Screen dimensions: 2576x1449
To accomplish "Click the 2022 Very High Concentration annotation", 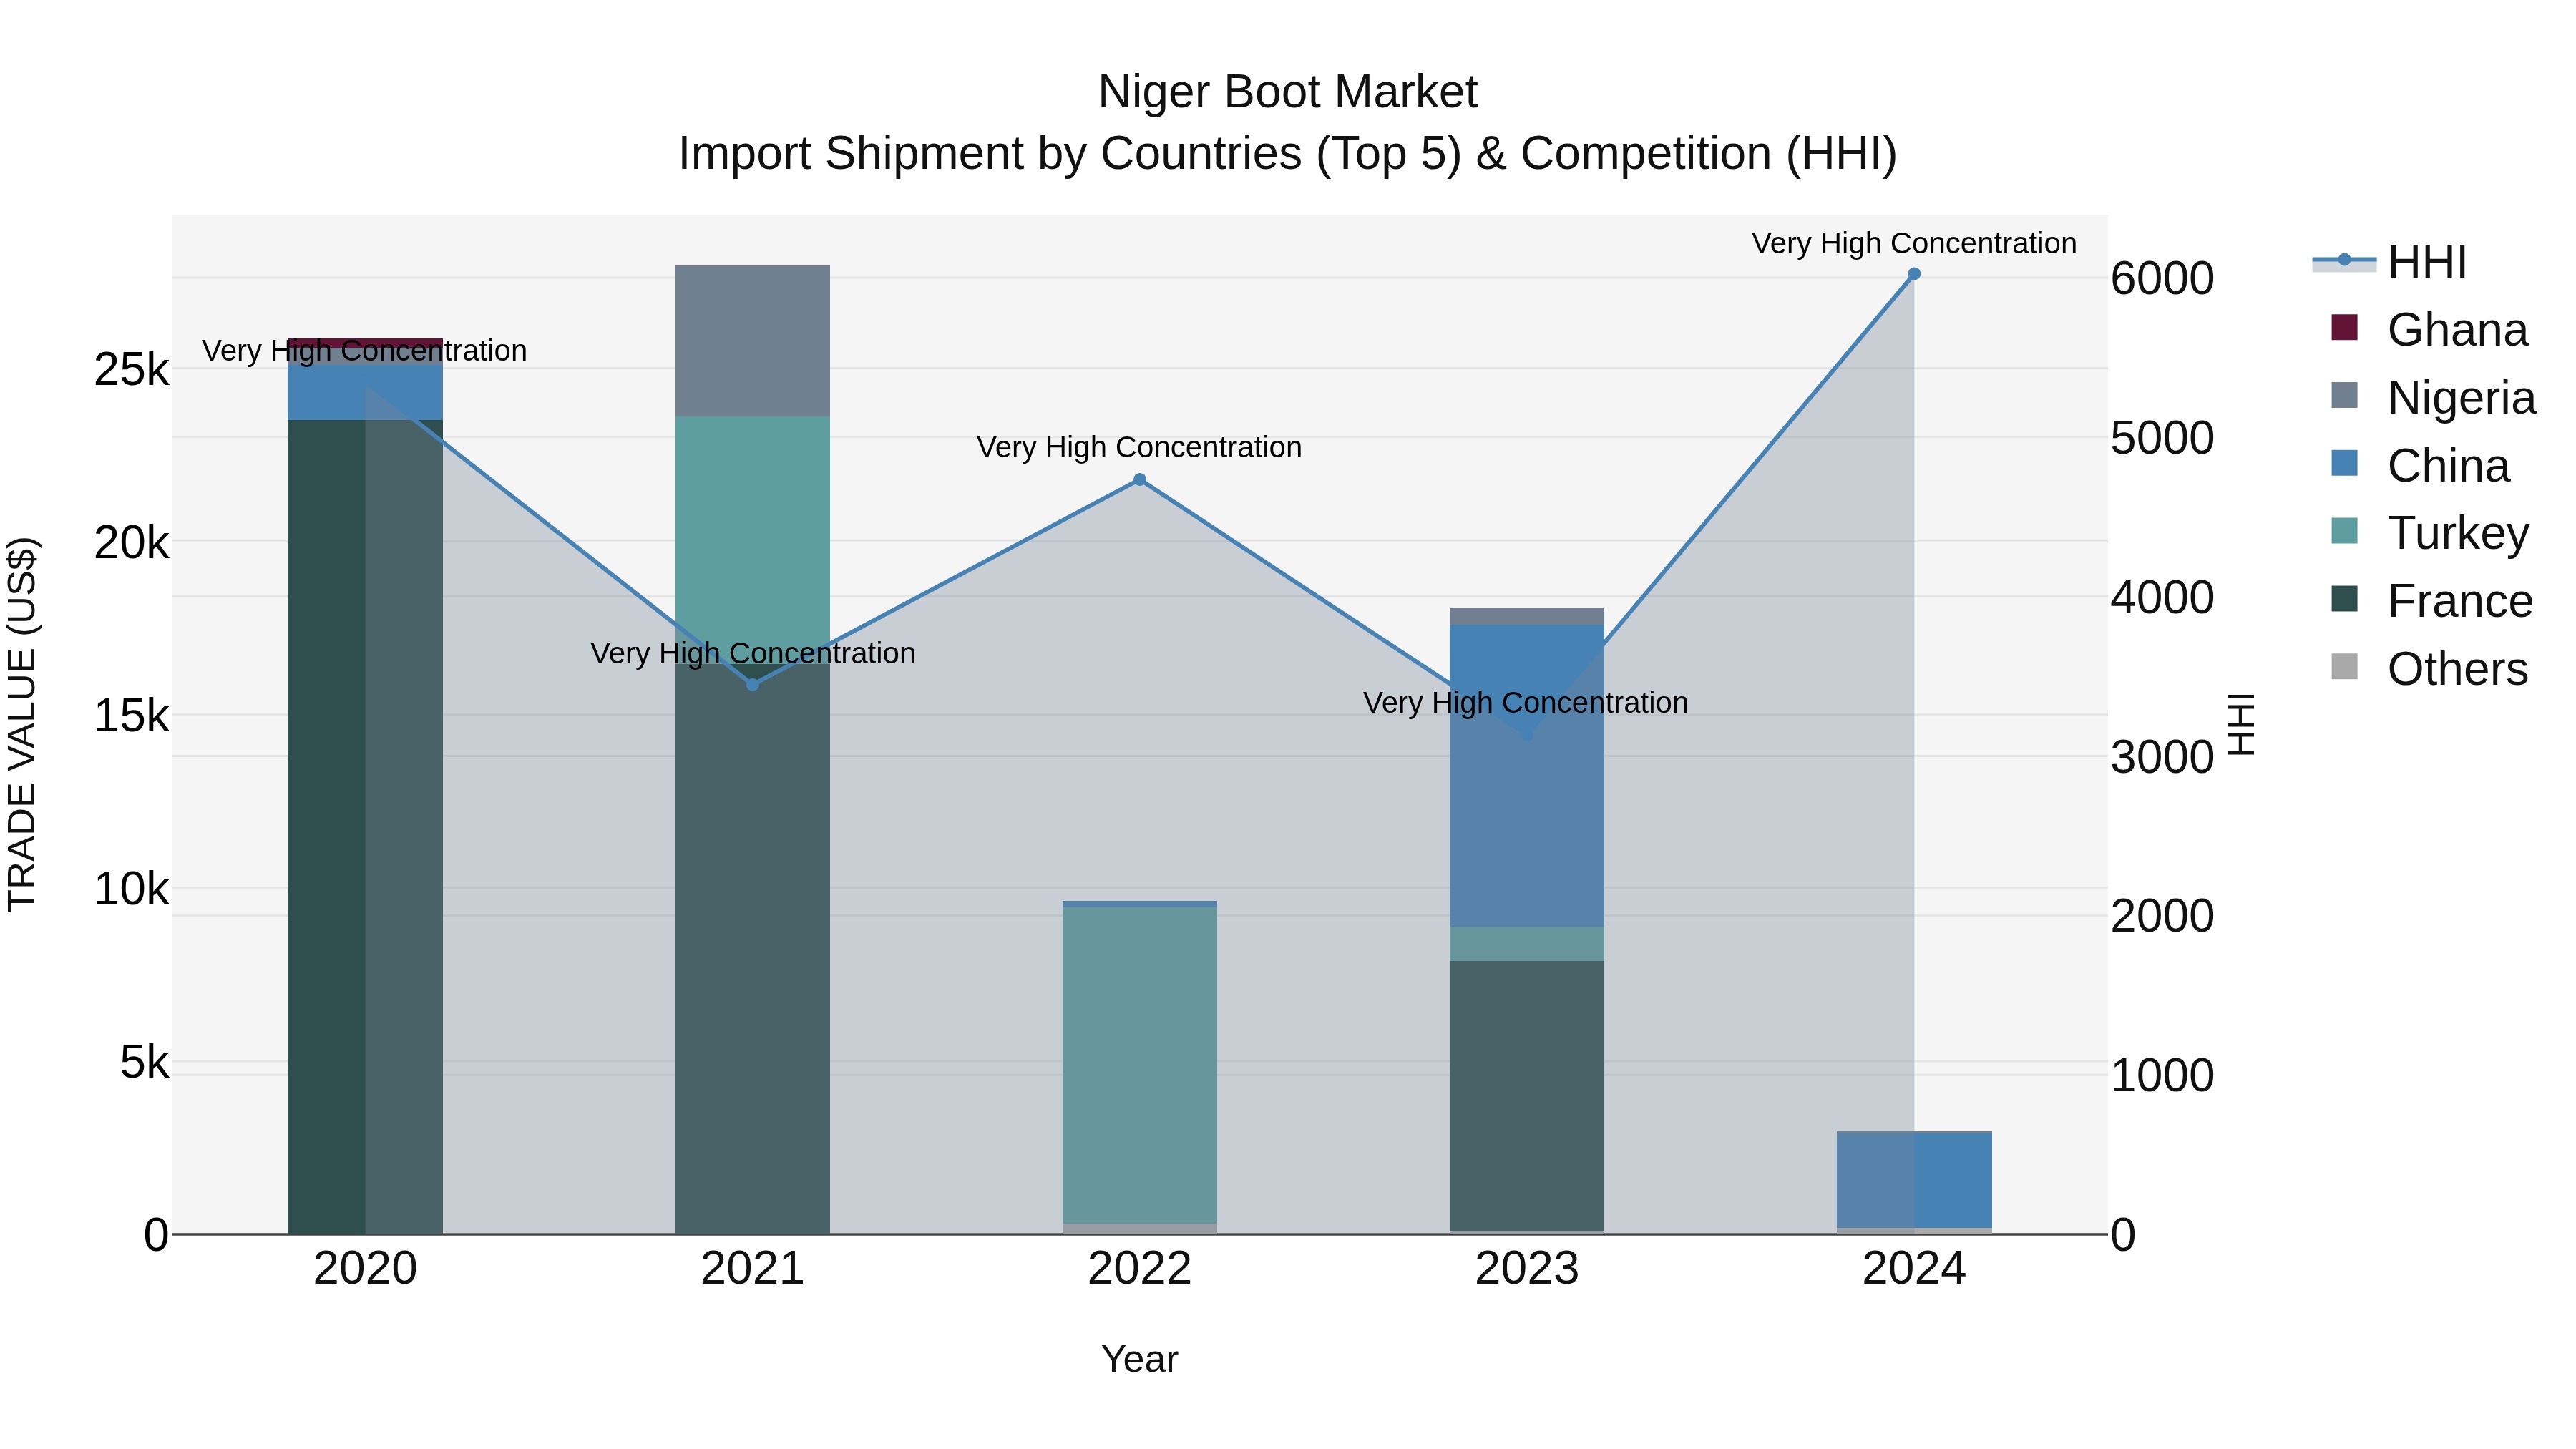I will click(x=1139, y=447).
